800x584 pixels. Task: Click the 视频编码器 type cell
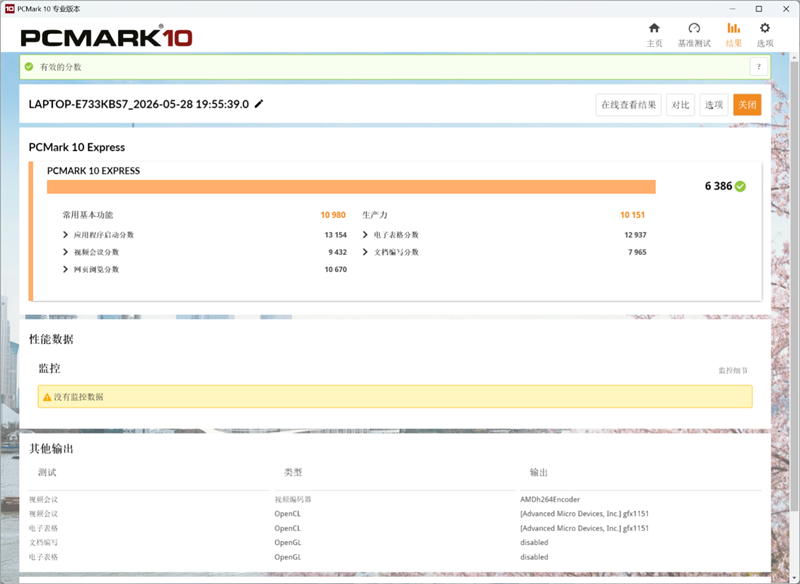293,499
